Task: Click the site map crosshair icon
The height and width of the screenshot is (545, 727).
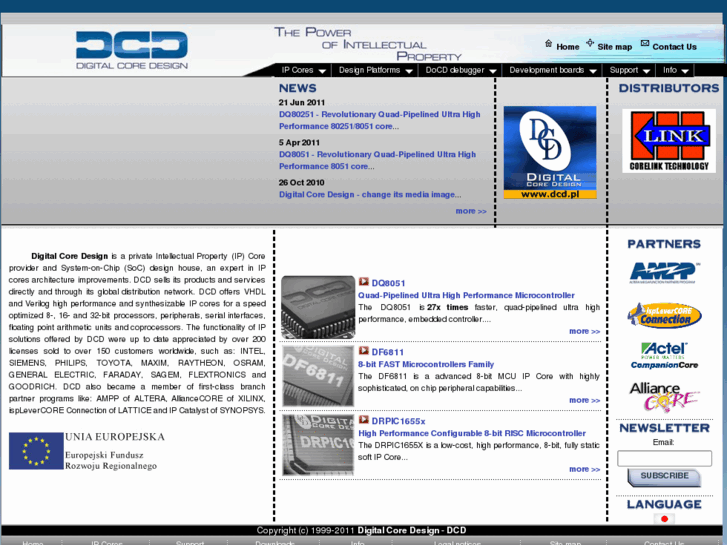Action: [590, 43]
